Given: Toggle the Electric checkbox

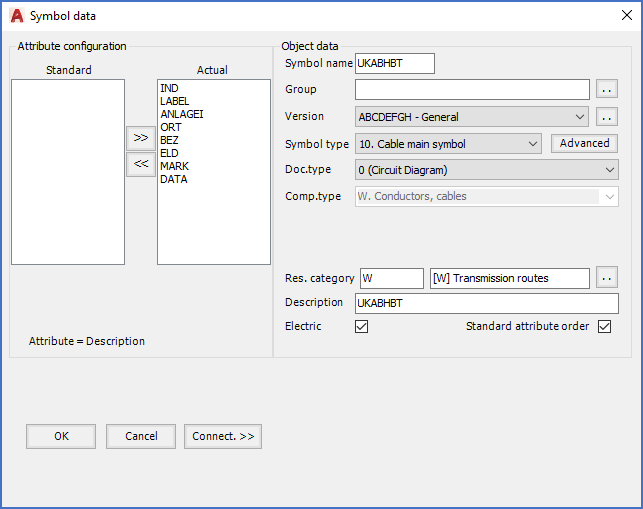Looking at the screenshot, I should pyautogui.click(x=362, y=327).
